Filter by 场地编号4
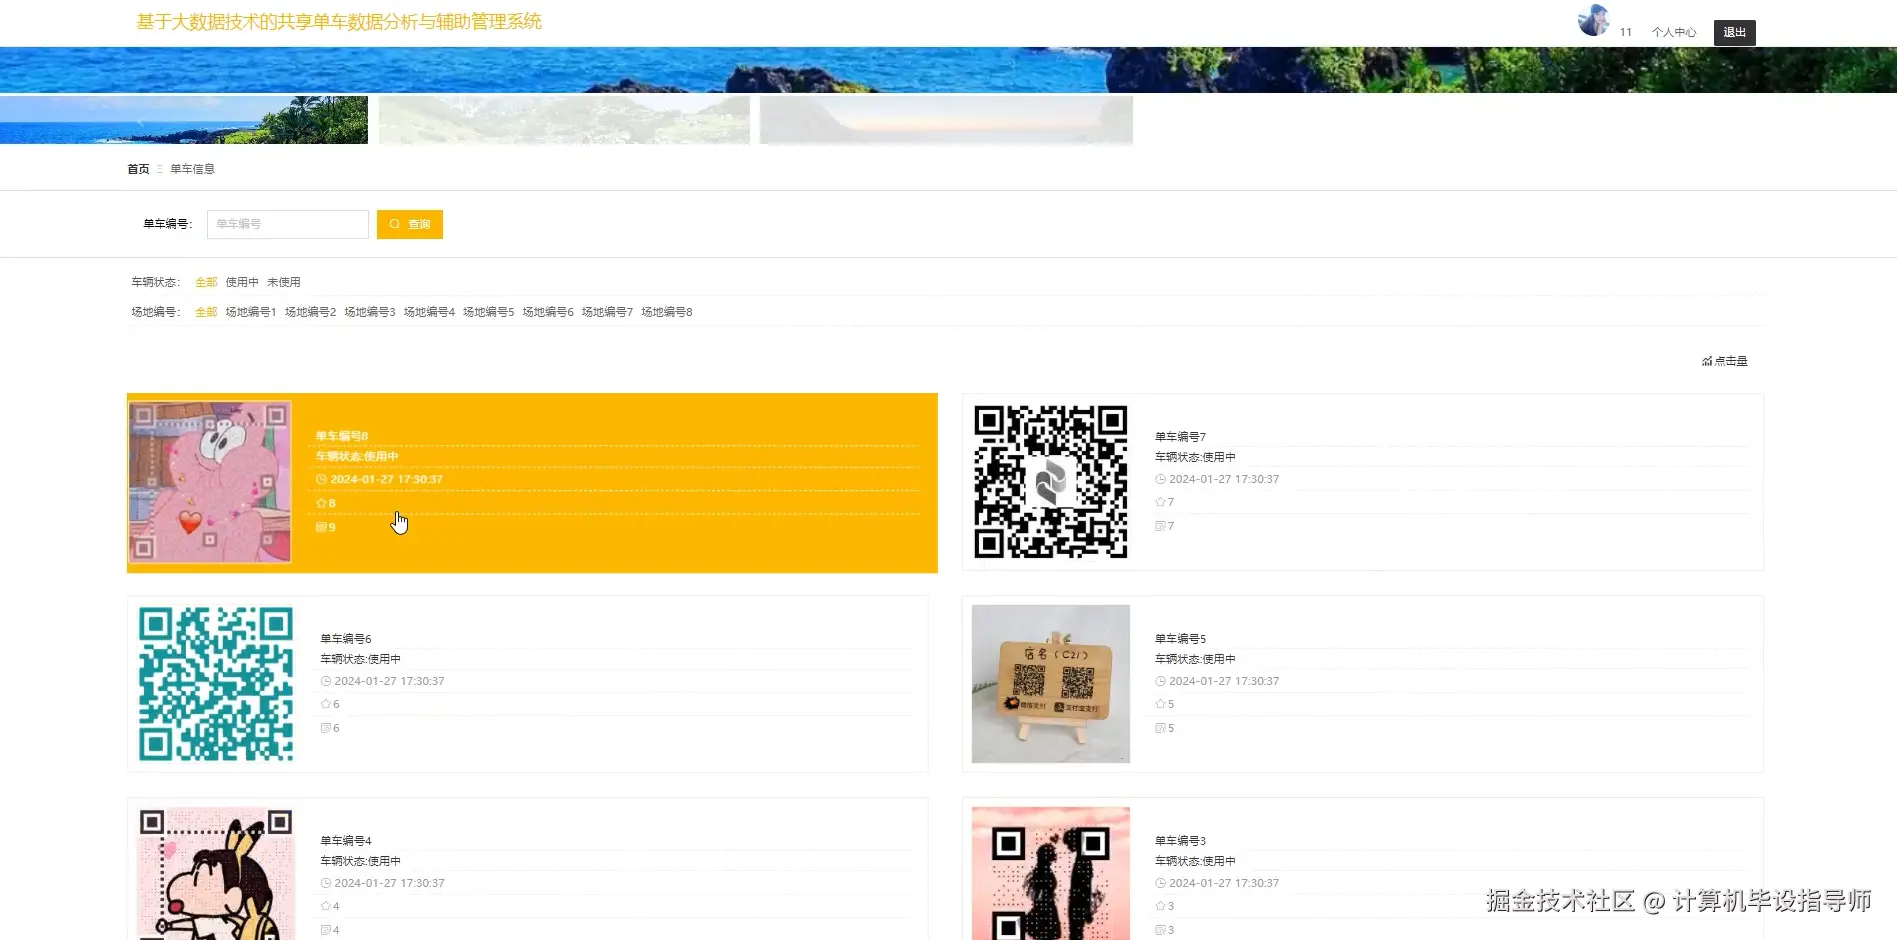The image size is (1897, 940). [429, 312]
